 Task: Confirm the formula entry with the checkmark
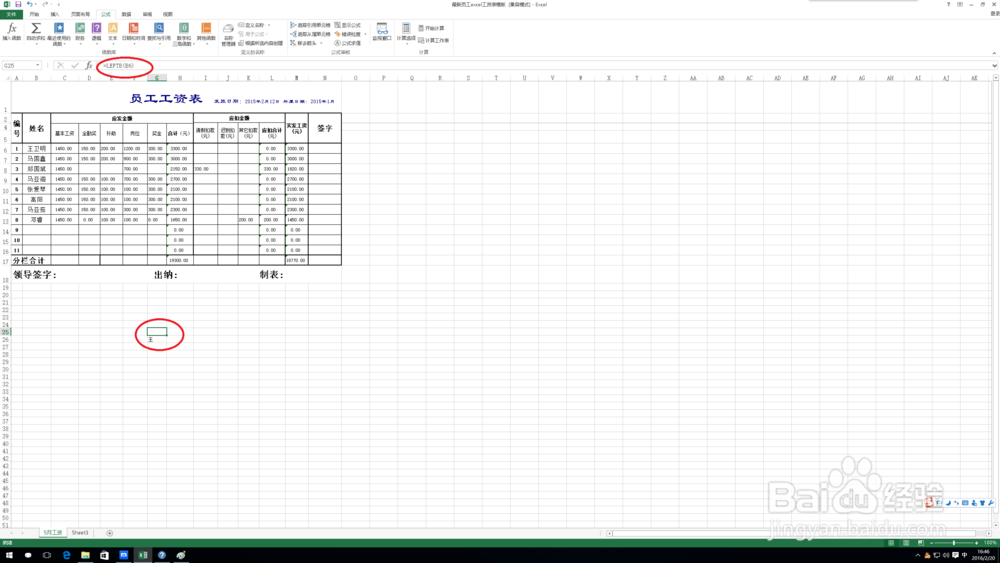click(x=75, y=65)
